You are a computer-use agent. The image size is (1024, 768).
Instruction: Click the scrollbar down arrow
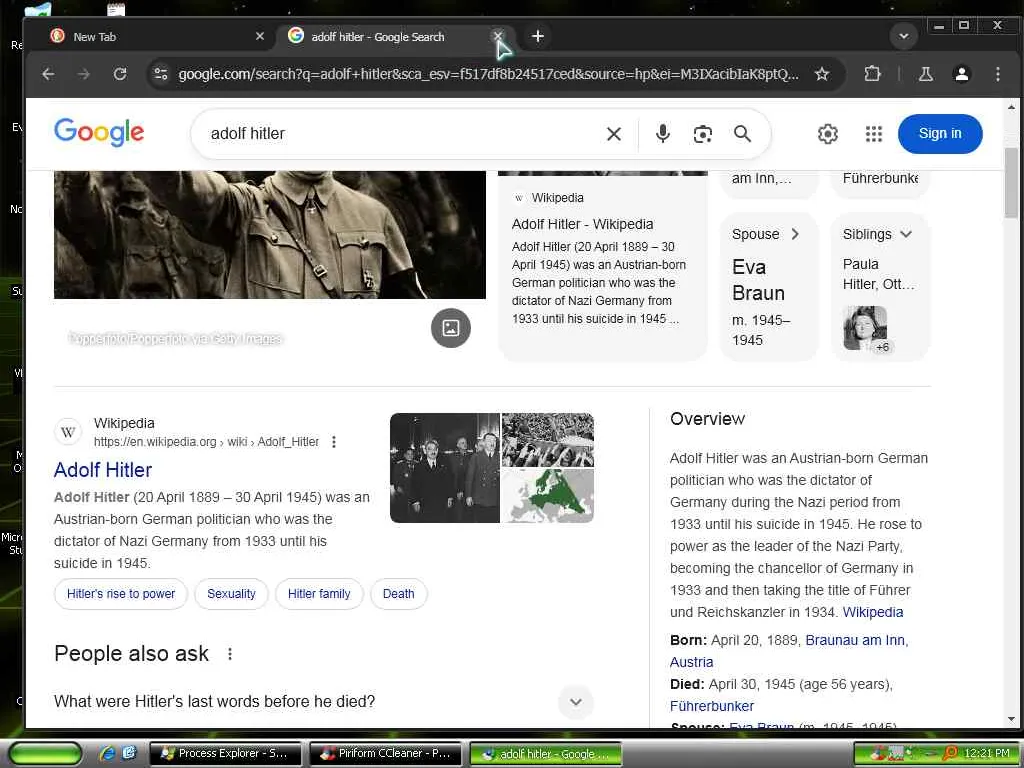point(1011,718)
